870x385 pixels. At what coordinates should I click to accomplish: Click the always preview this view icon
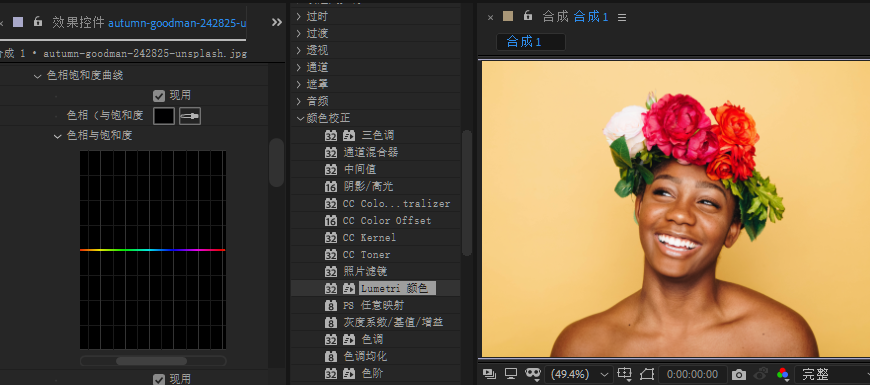pos(489,374)
